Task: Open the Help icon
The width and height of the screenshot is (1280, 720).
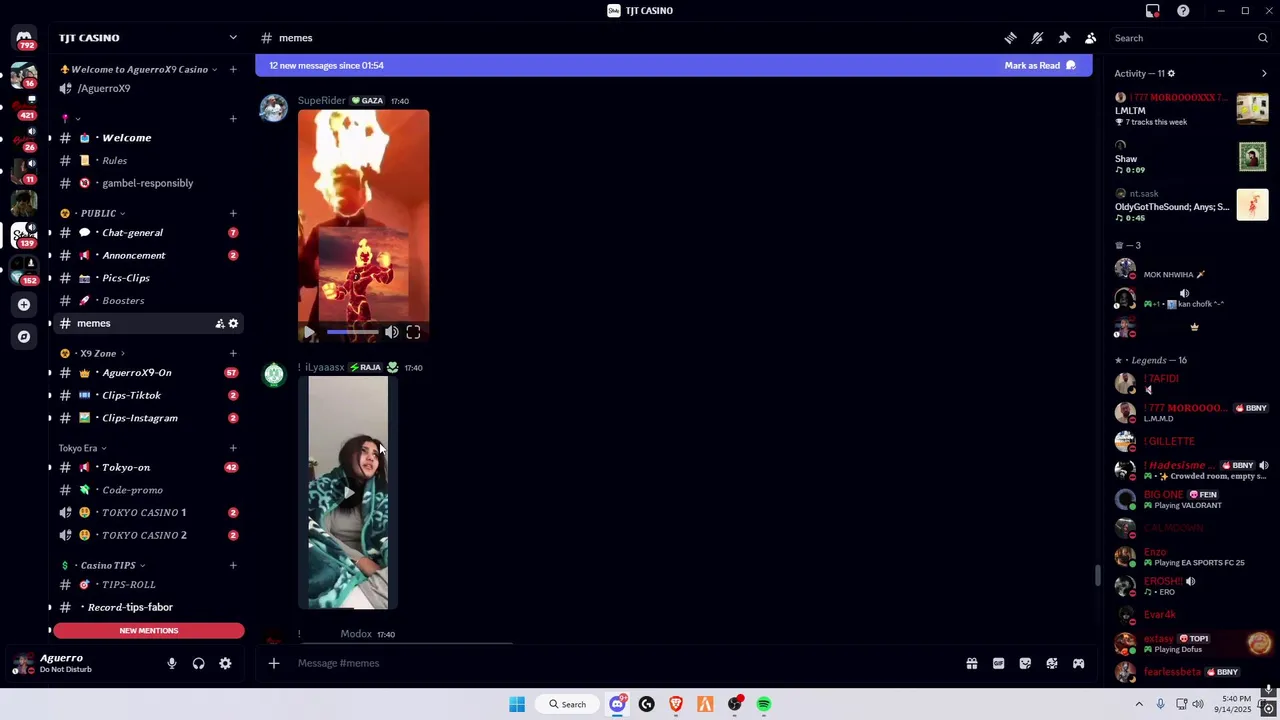Action: (1183, 11)
